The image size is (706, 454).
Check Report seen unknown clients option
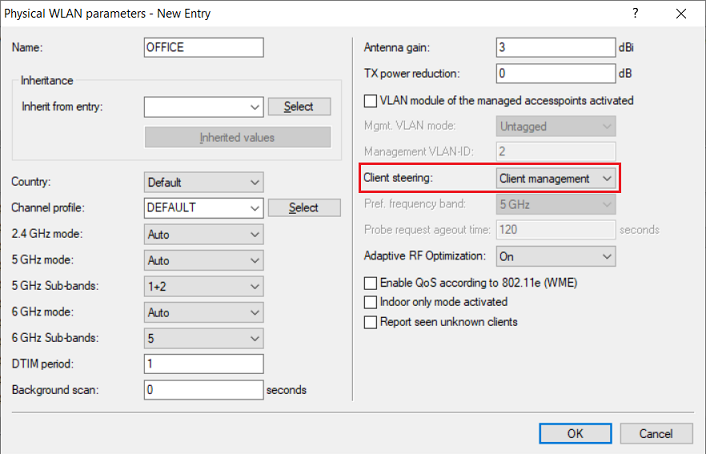coord(371,322)
